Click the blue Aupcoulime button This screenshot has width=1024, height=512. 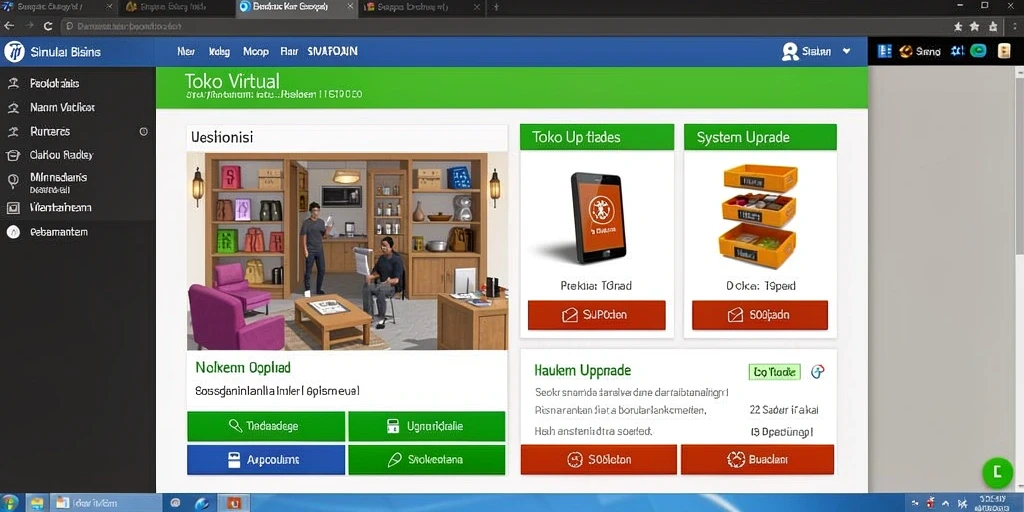point(266,460)
